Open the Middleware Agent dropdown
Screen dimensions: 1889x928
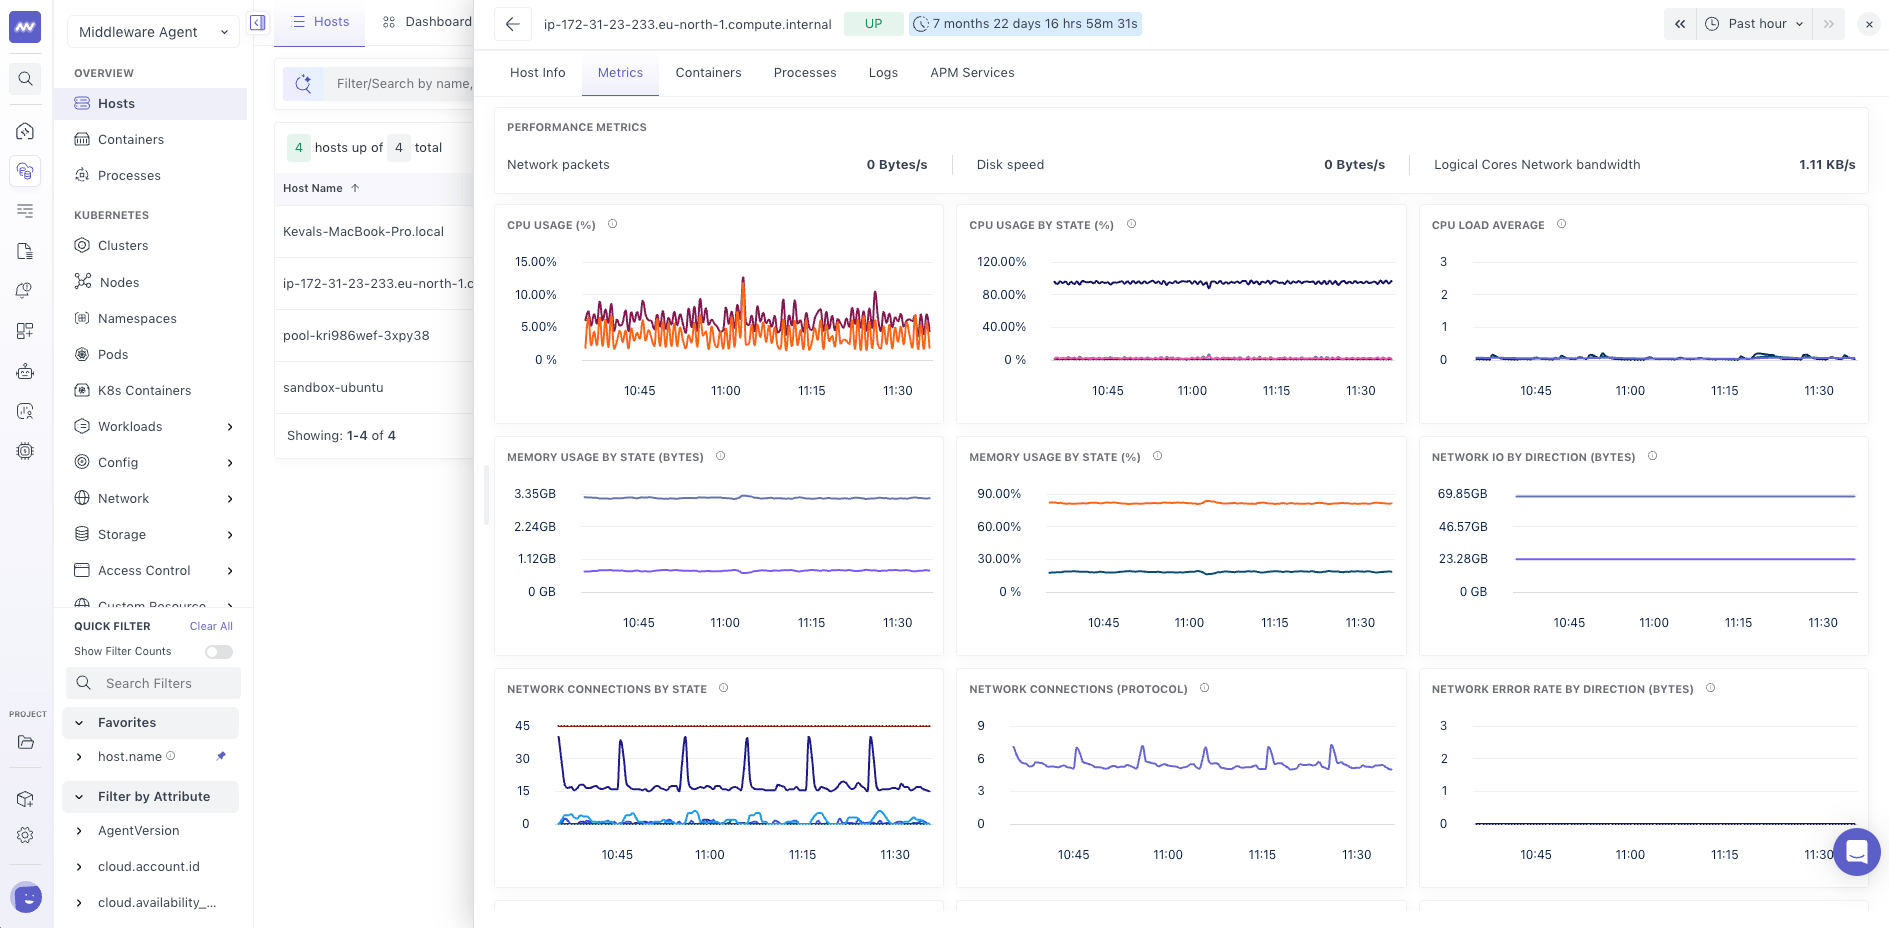153,32
